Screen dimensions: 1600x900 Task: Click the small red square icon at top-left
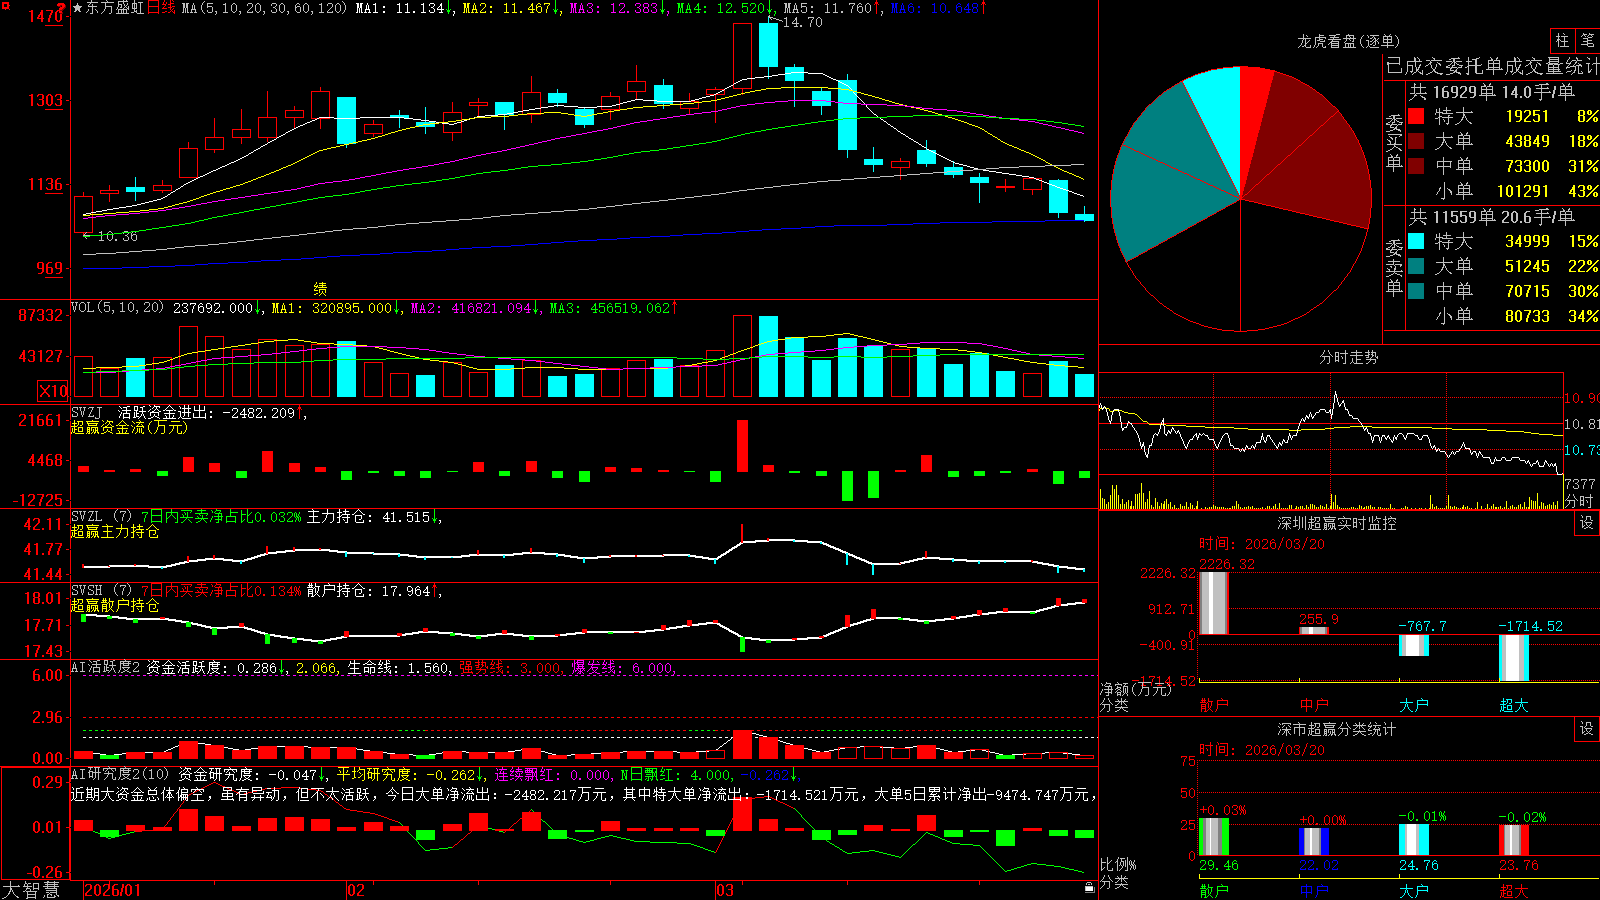[x=6, y=6]
